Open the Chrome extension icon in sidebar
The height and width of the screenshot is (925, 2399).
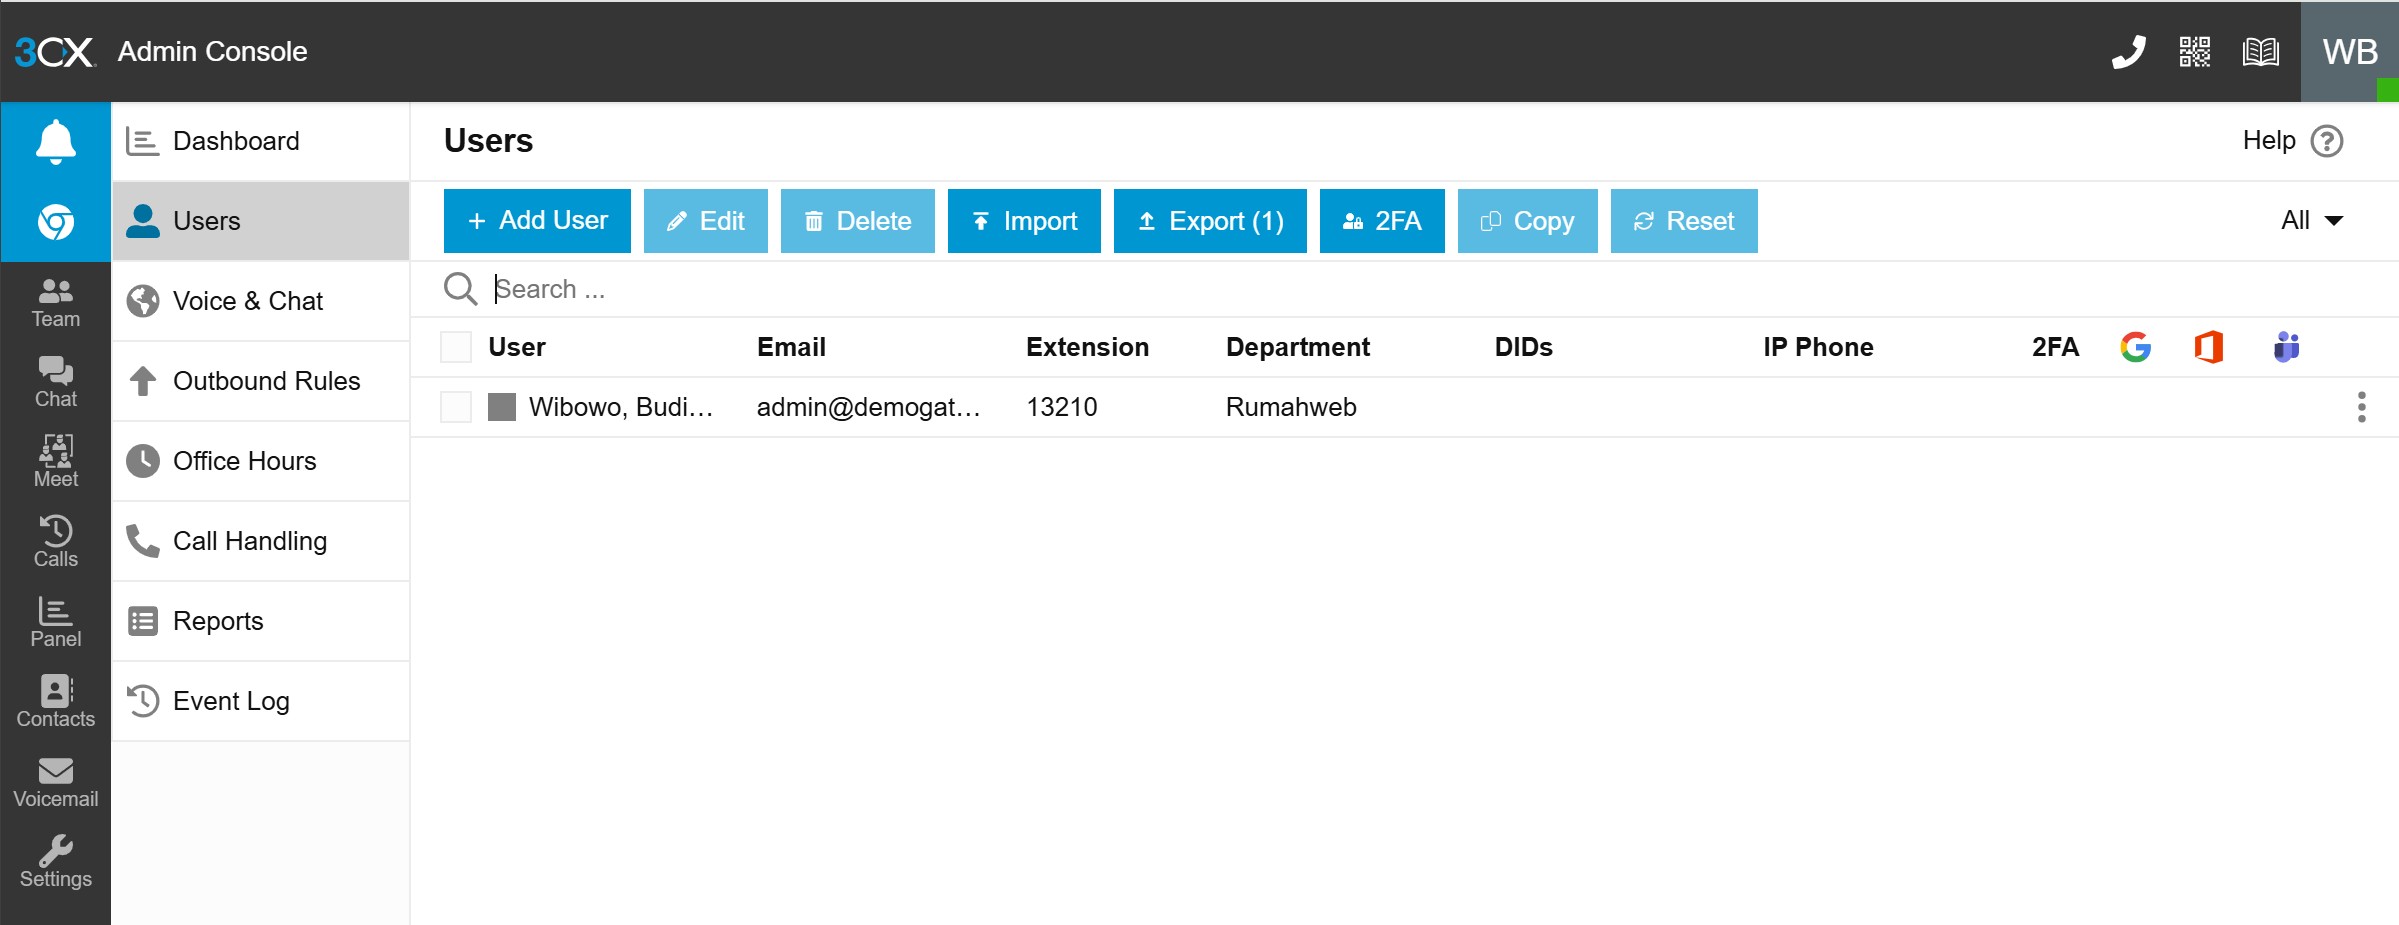(56, 221)
